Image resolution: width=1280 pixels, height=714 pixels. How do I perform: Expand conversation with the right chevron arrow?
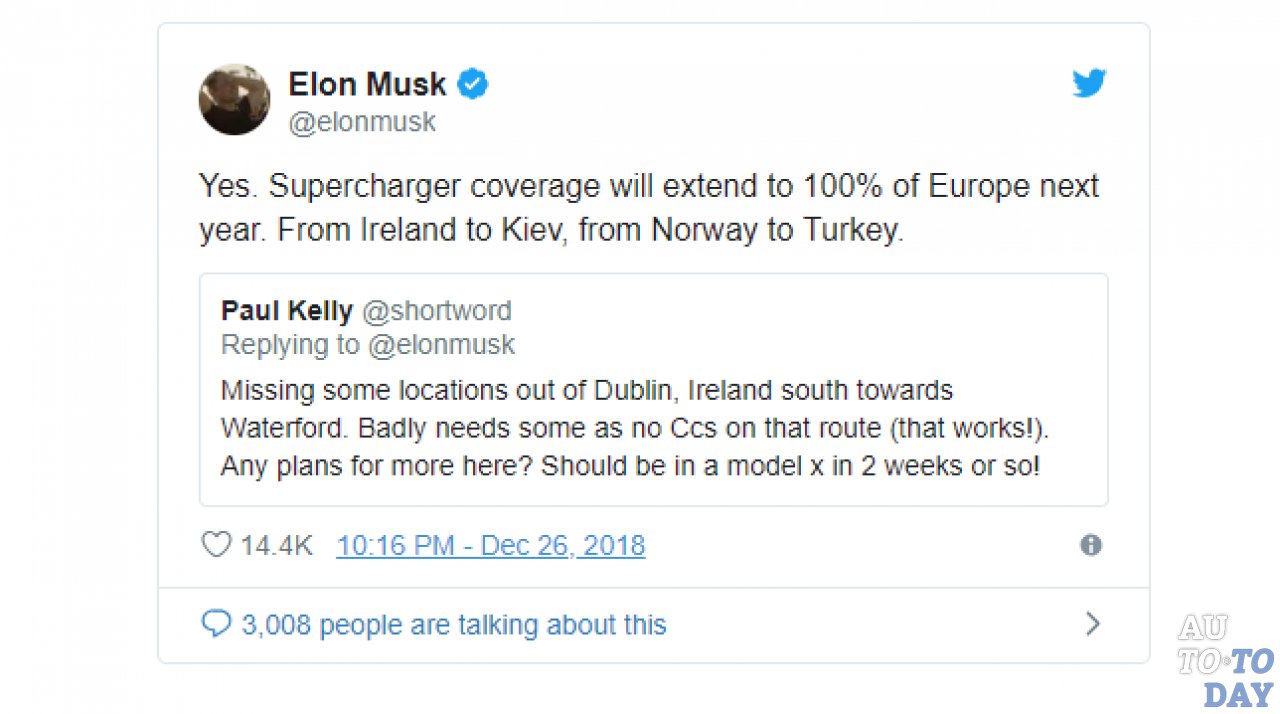tap(1092, 624)
